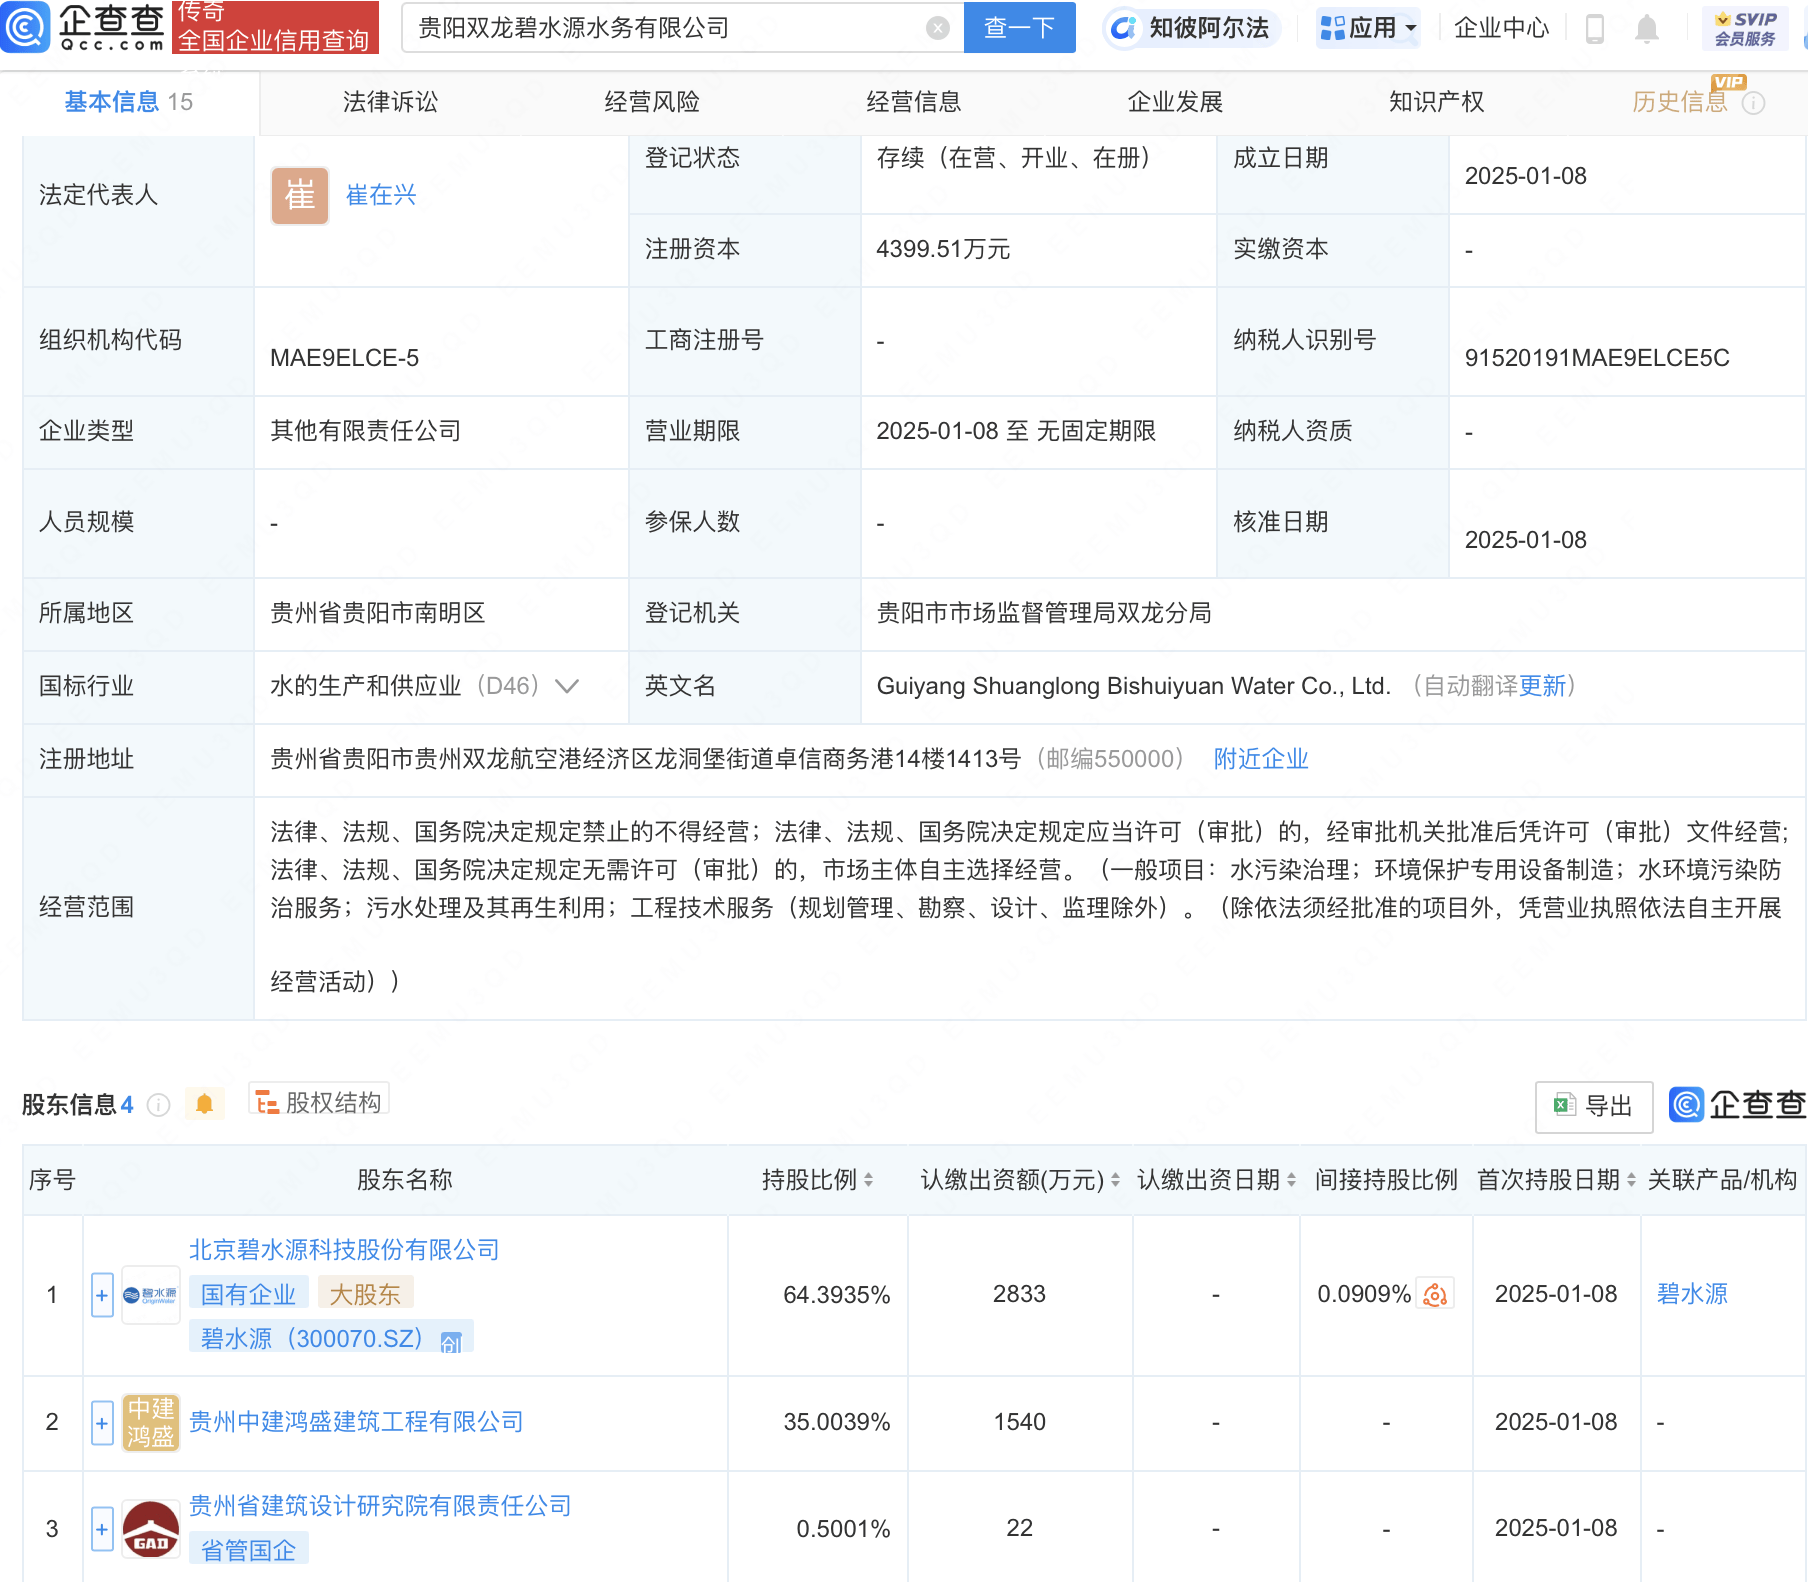Click the shareholder alert bell icon

tap(204, 1103)
